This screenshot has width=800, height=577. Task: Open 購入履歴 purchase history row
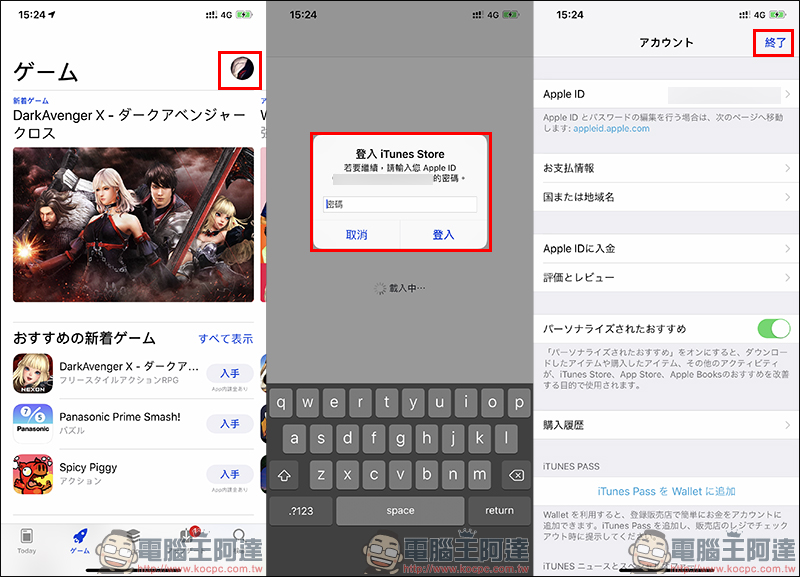[666, 425]
